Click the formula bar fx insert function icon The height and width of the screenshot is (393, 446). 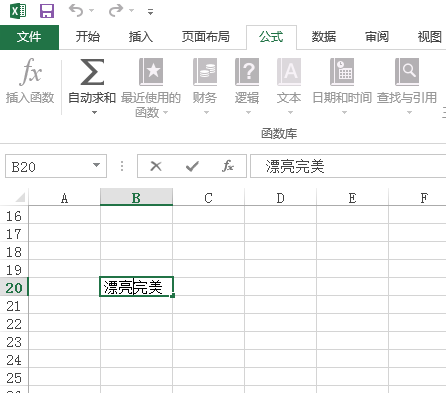(x=228, y=166)
